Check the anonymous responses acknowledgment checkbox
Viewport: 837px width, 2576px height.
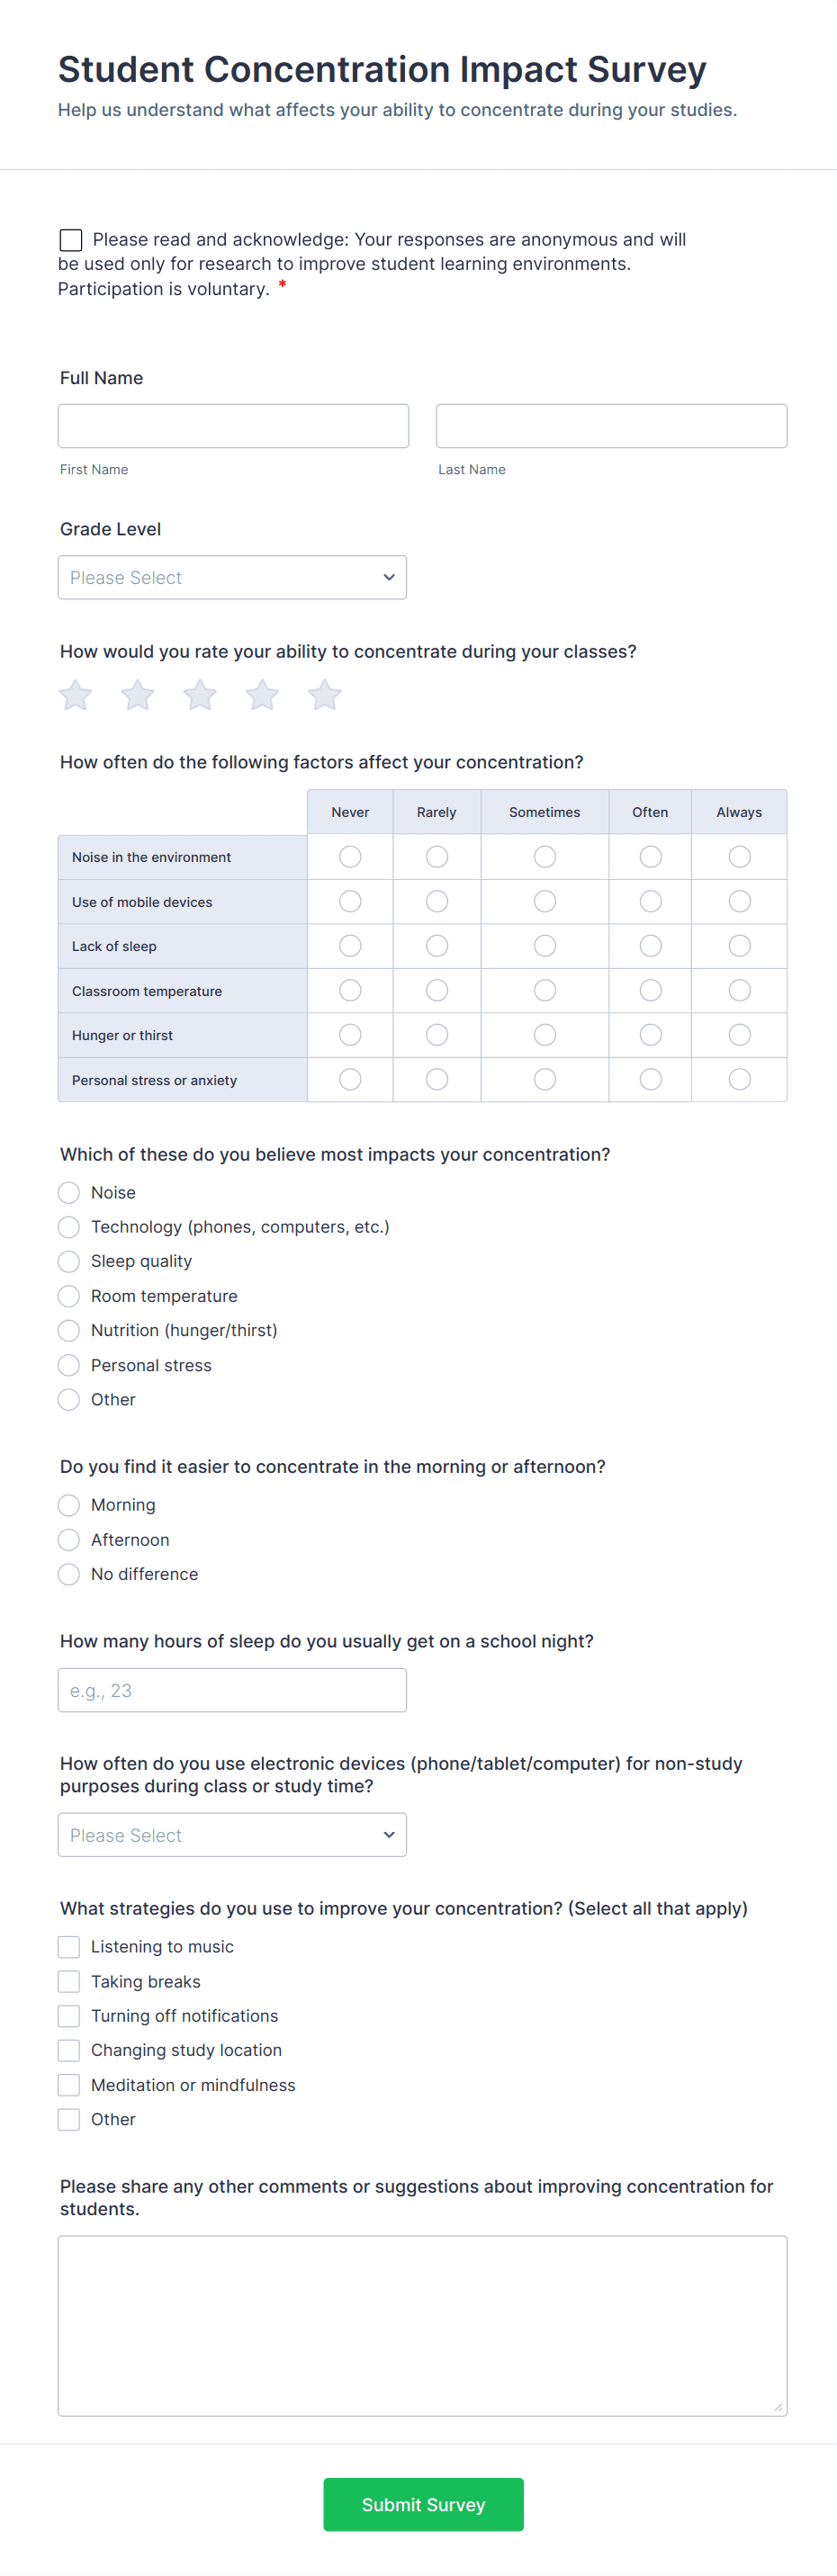69,239
